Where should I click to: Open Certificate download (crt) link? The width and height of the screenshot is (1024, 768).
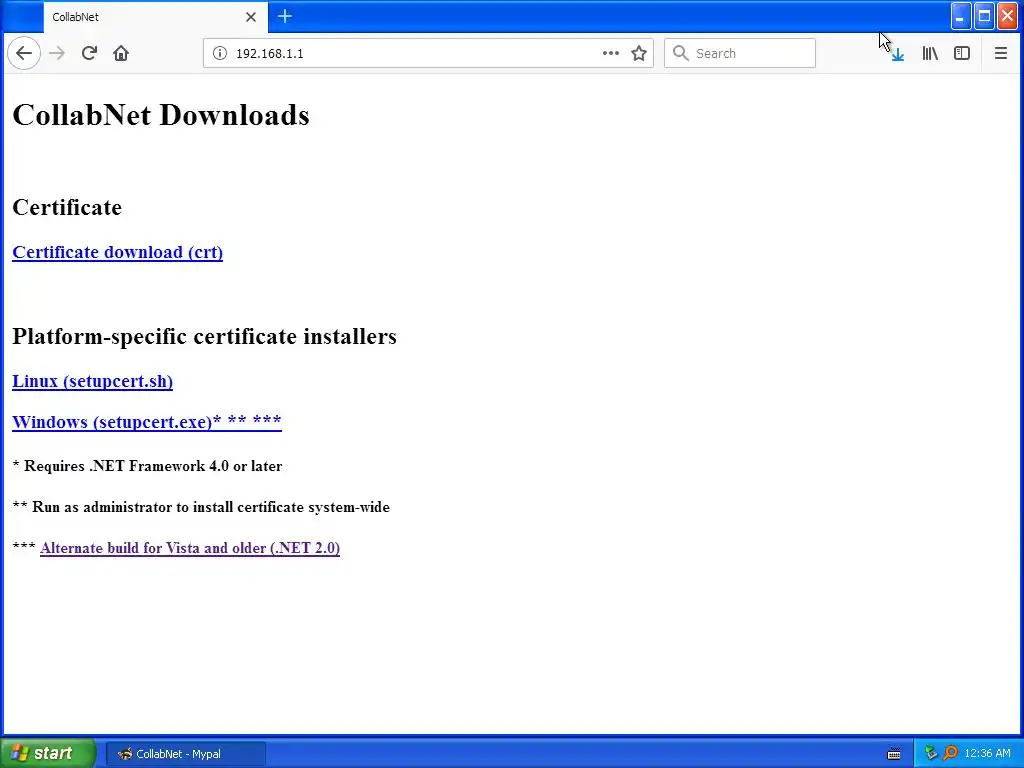pos(118,252)
